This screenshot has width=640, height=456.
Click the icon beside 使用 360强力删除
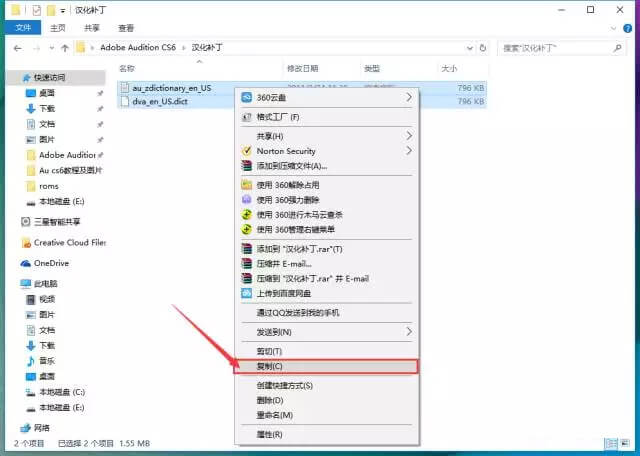tap(247, 200)
